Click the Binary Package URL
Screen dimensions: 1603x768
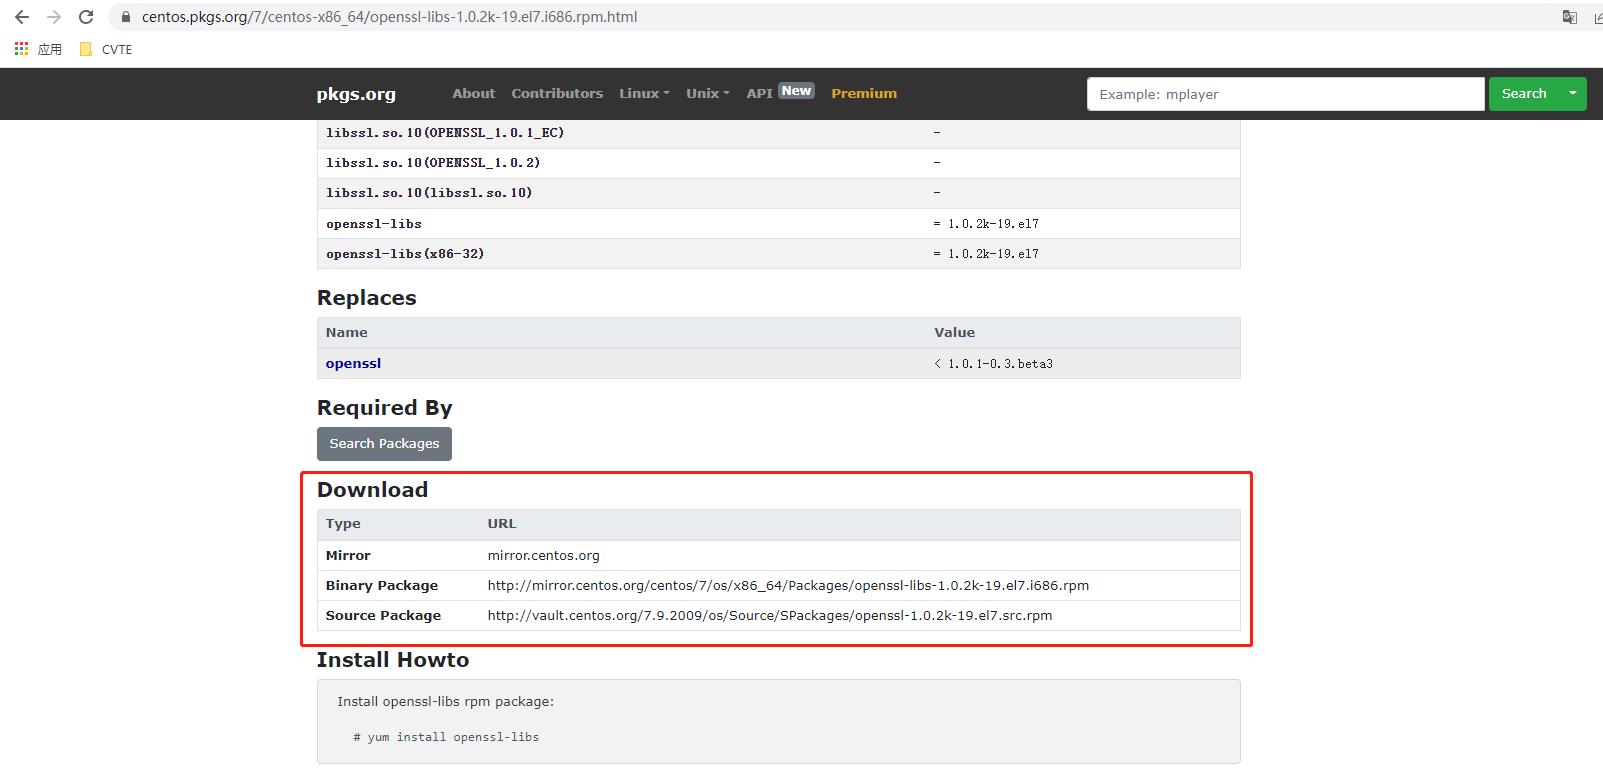coord(788,586)
